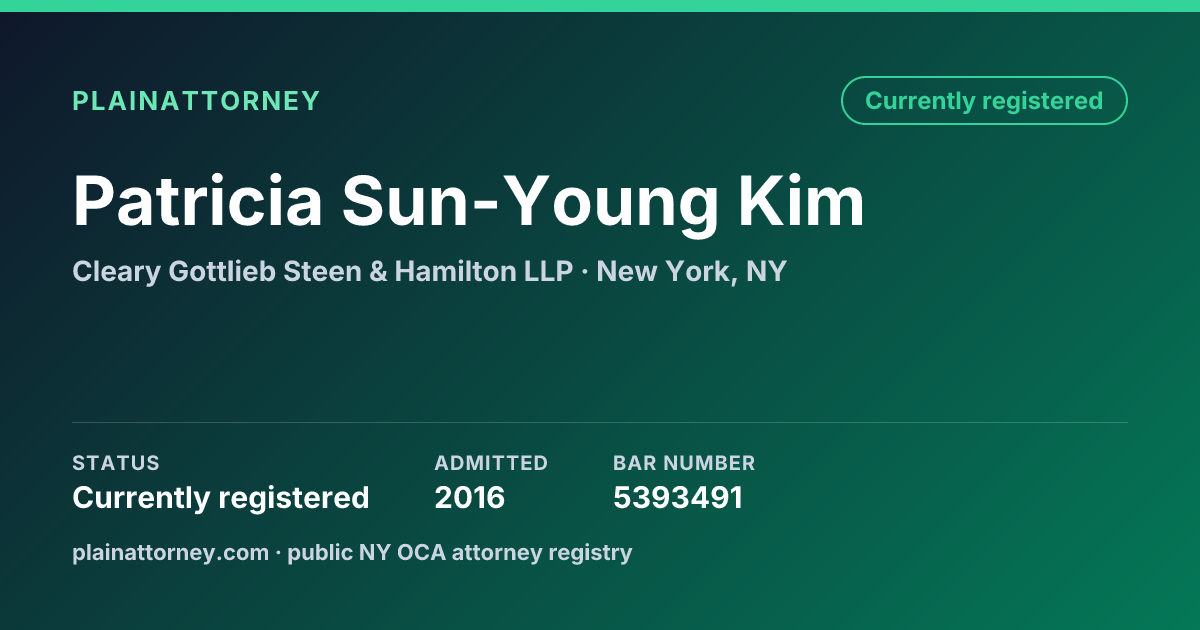
Task: Click the dot separator between firm and city
Action: click(585, 272)
